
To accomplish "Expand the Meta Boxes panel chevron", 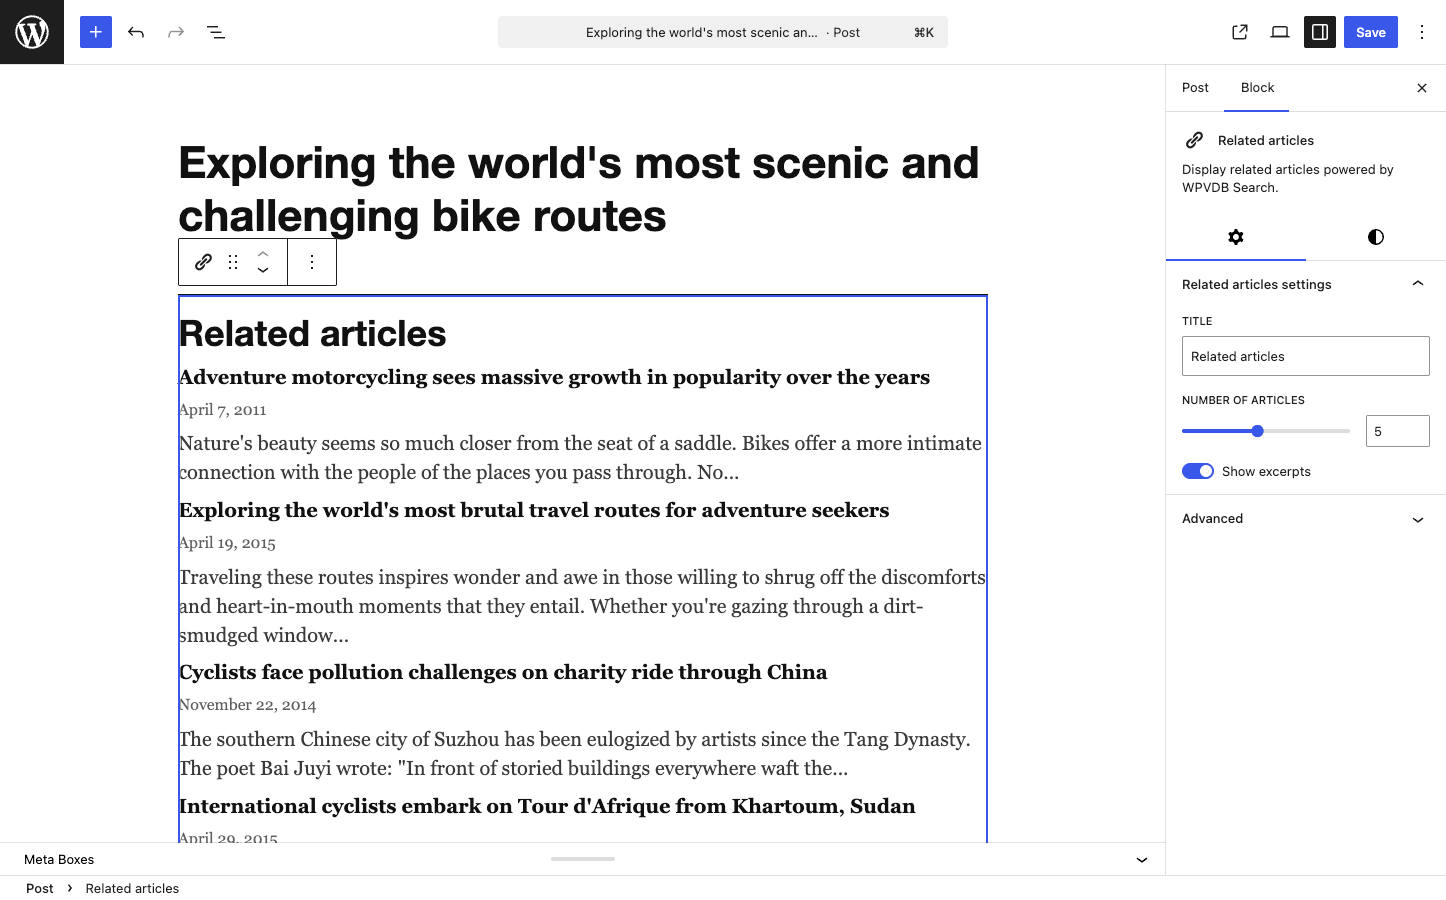I will pos(1142,860).
